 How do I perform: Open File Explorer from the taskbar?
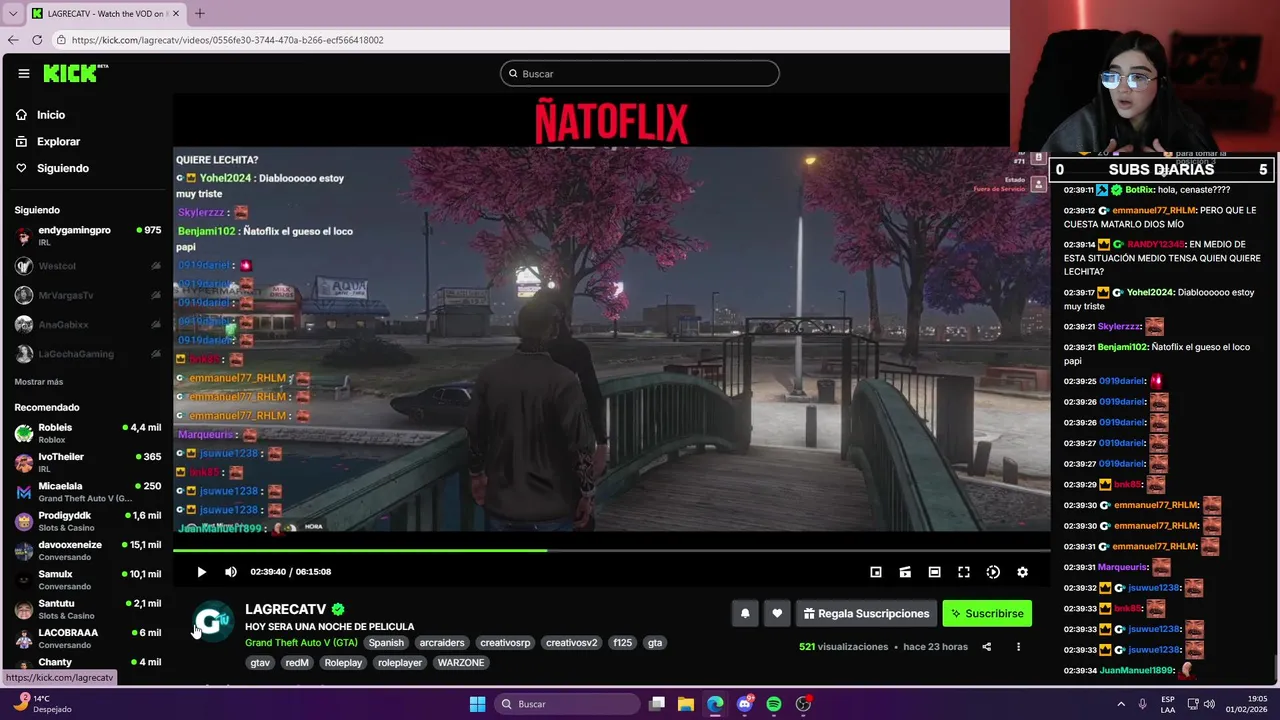click(686, 704)
